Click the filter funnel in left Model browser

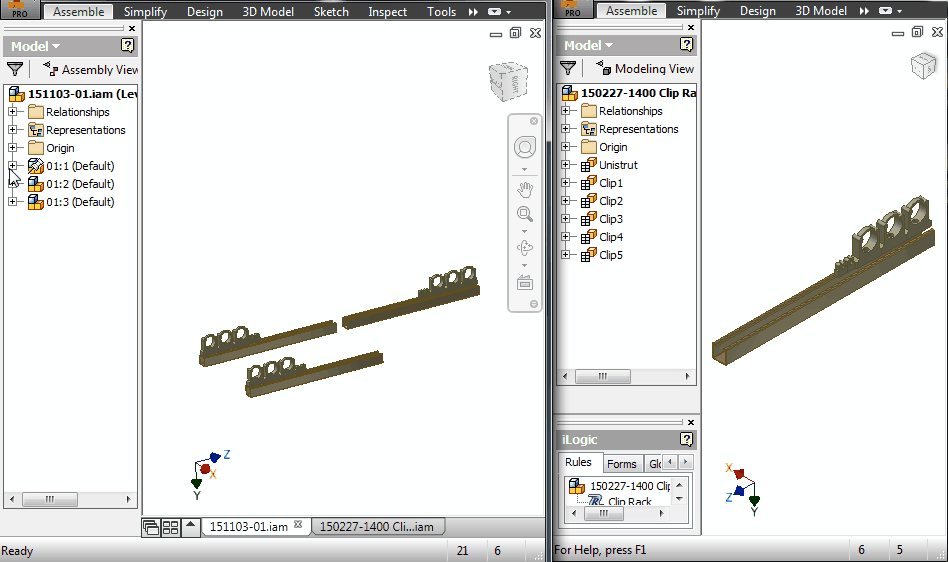pos(15,69)
